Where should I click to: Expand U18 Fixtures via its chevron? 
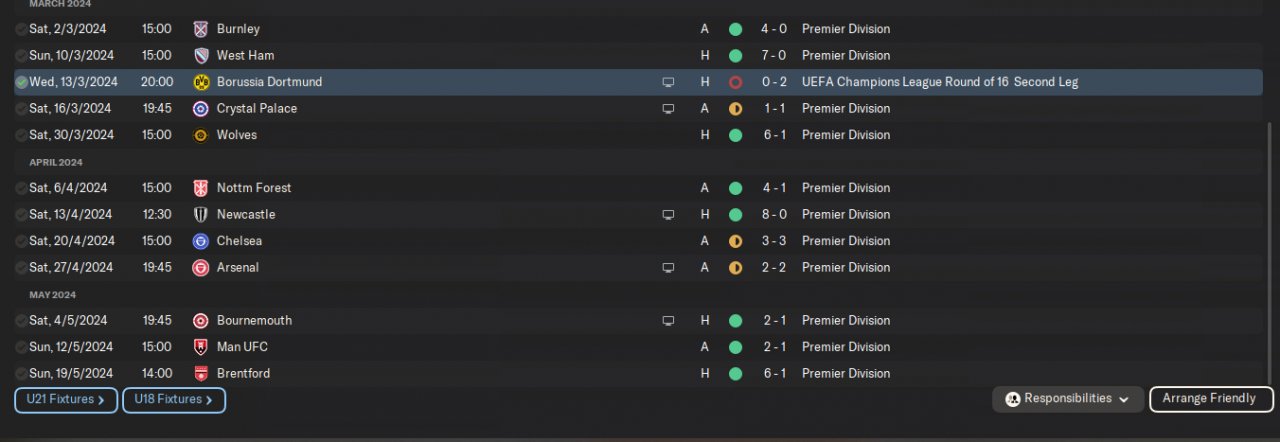tap(209, 400)
